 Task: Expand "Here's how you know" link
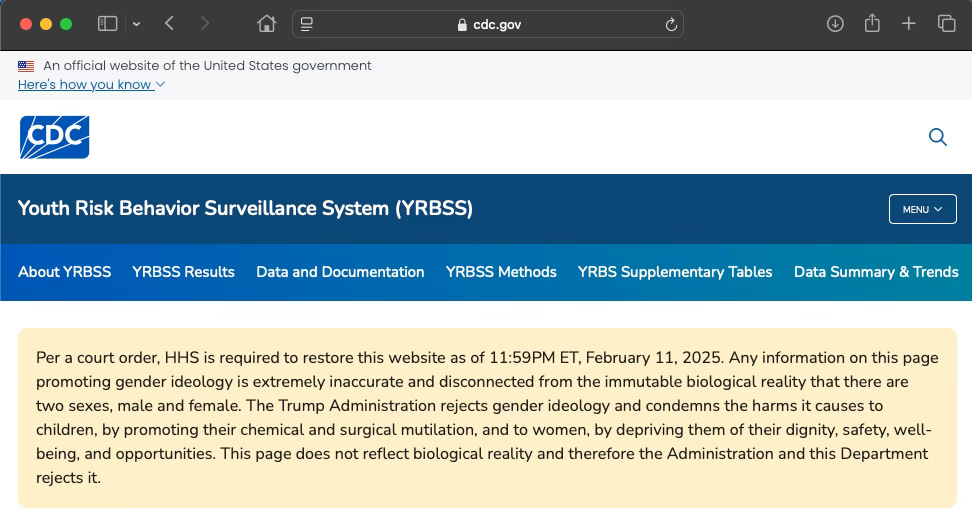point(91,84)
